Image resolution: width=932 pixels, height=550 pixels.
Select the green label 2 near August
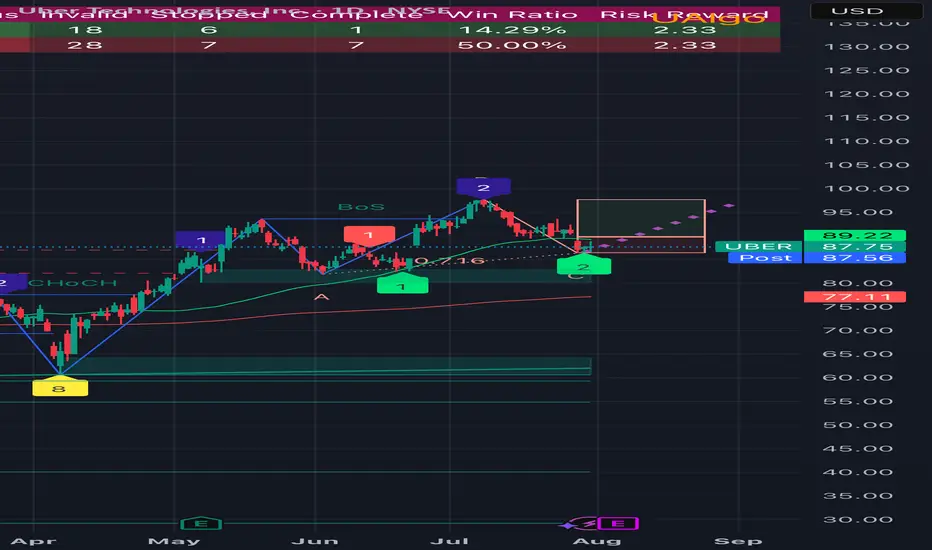pos(584,266)
